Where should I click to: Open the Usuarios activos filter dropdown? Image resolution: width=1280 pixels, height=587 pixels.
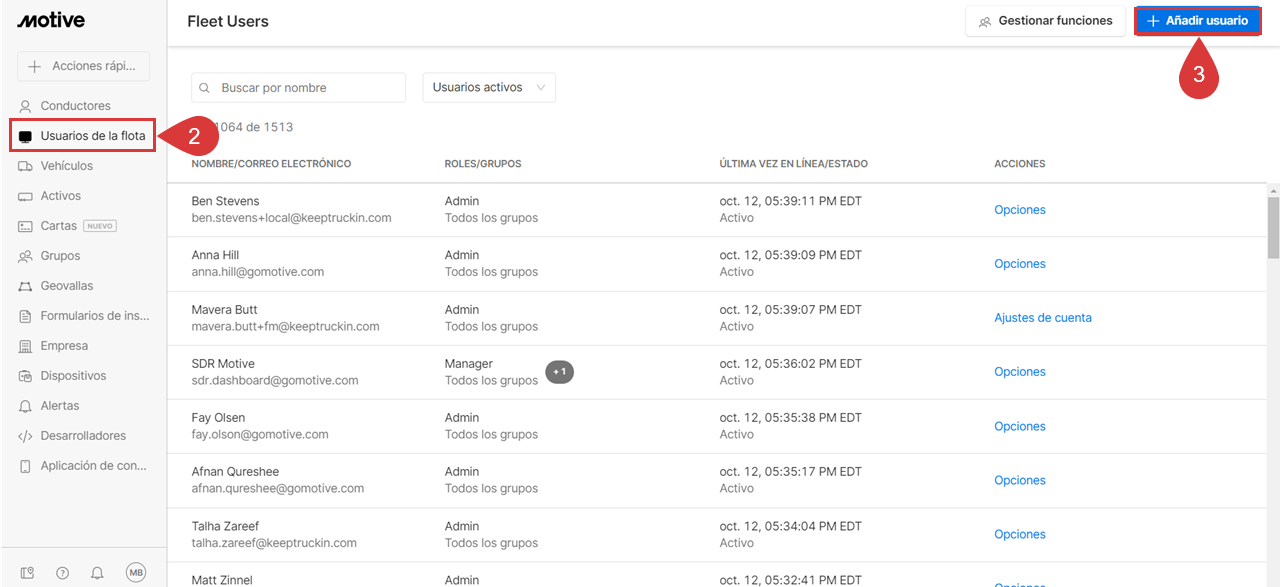click(489, 87)
